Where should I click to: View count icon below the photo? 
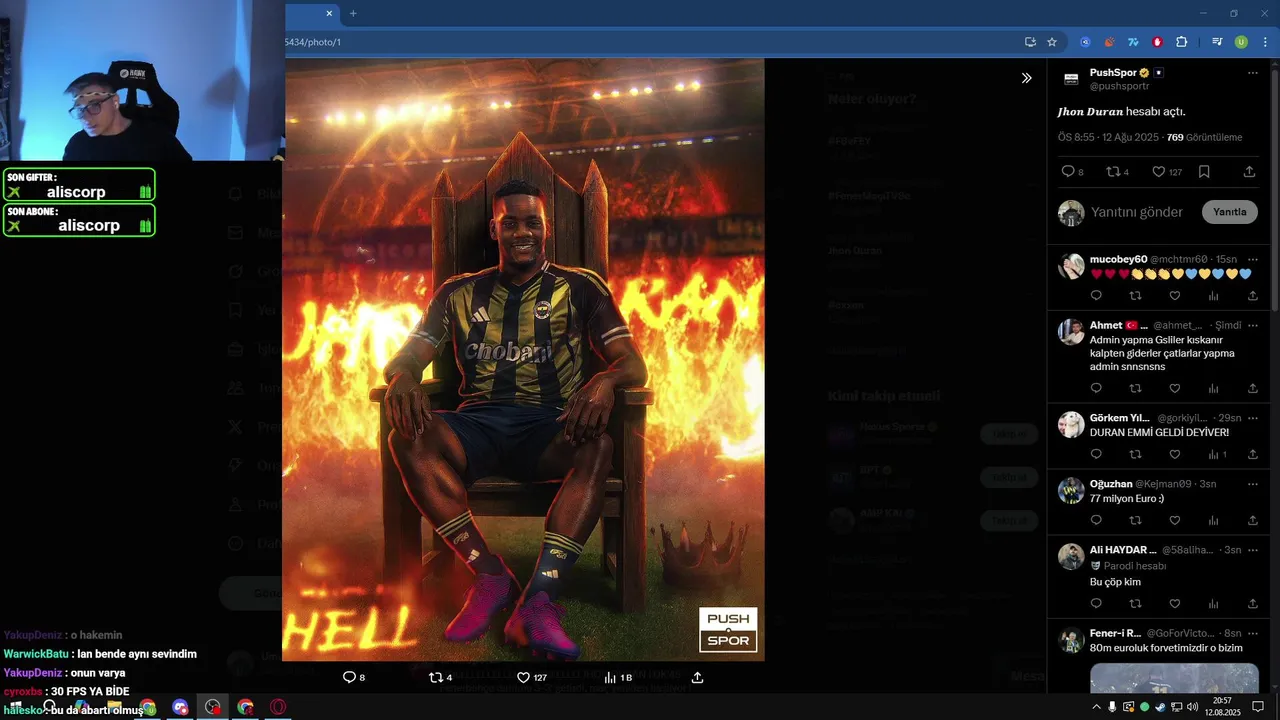[610, 677]
